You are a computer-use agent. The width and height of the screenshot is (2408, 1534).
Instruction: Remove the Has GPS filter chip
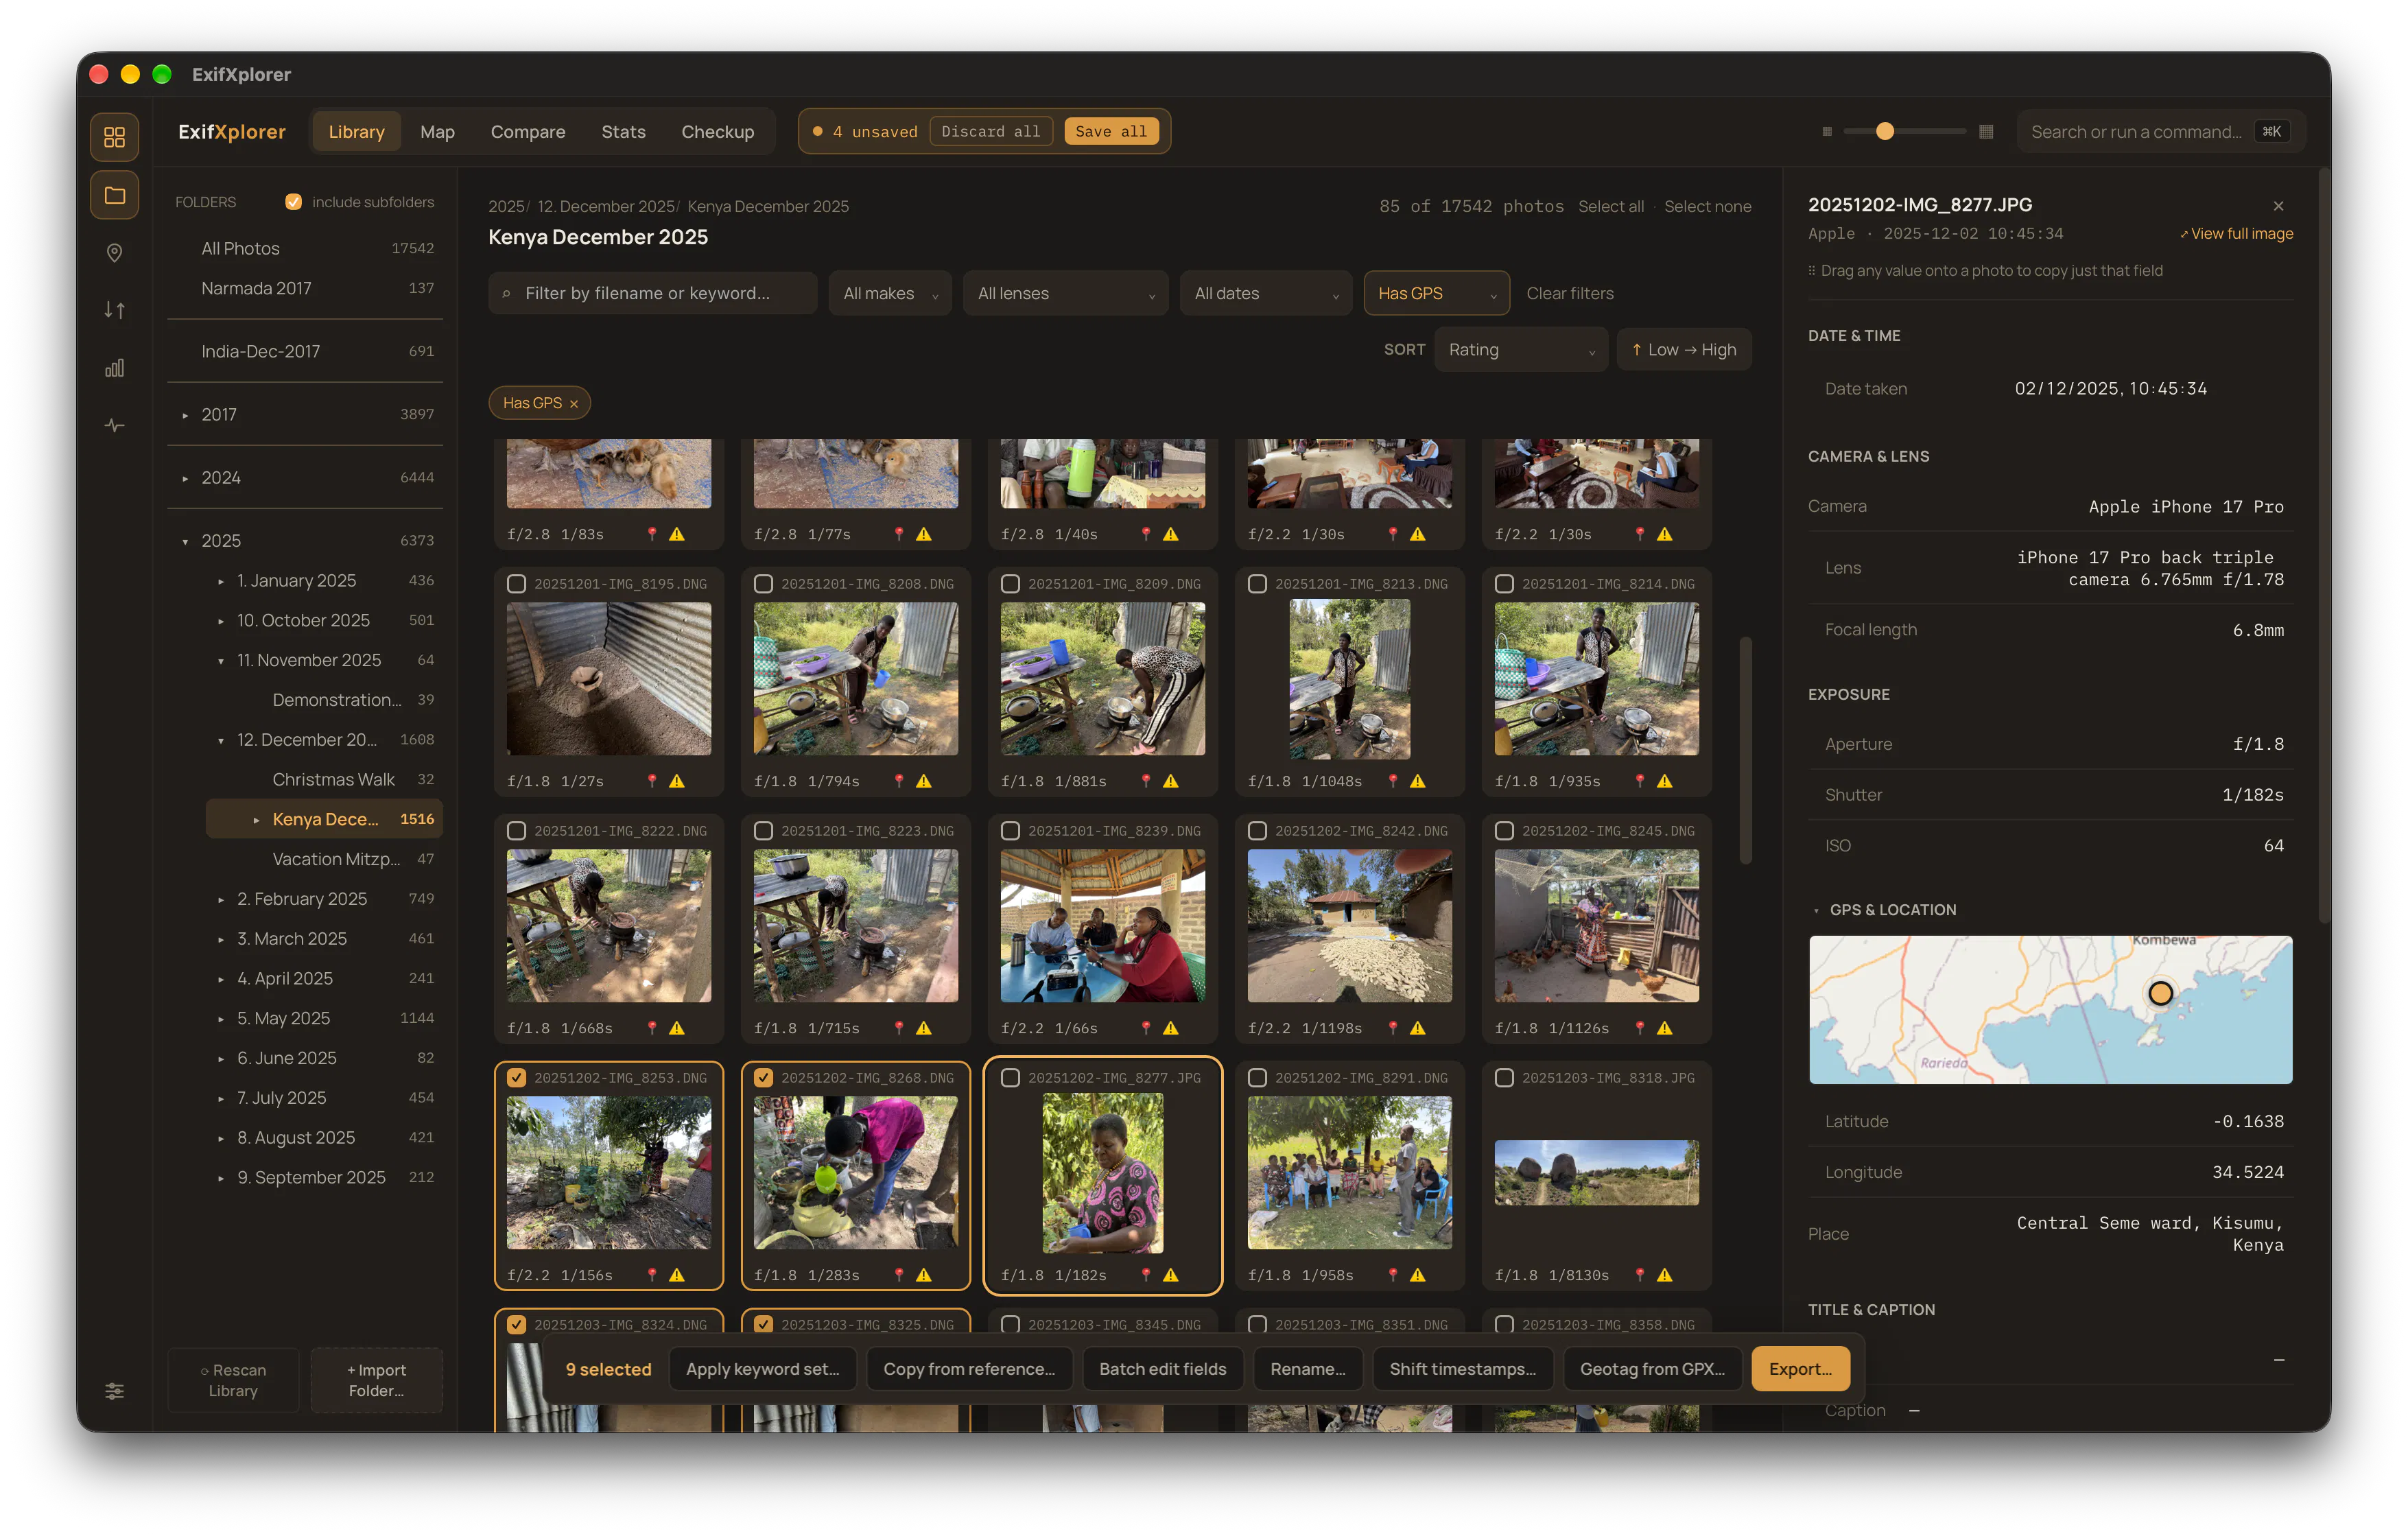(574, 404)
